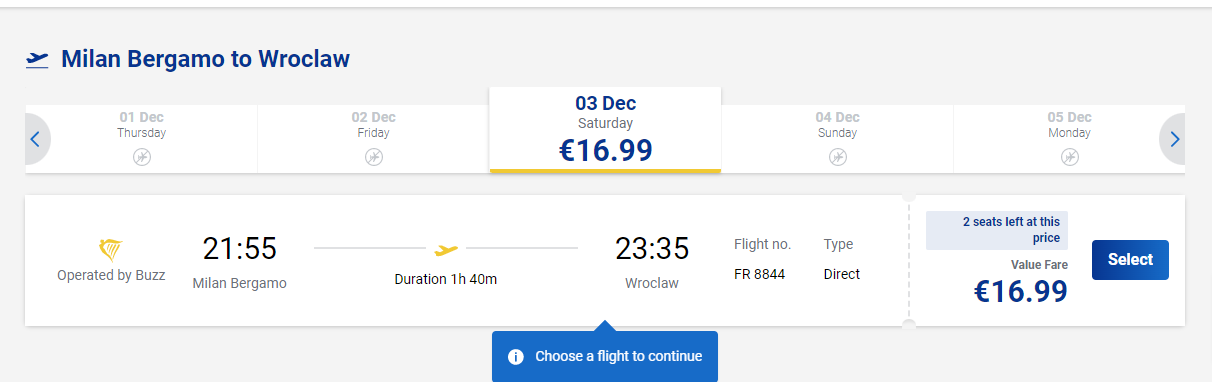The width and height of the screenshot is (1212, 382).
Task: Click the yellow plane icon above Duration
Action: coord(446,248)
